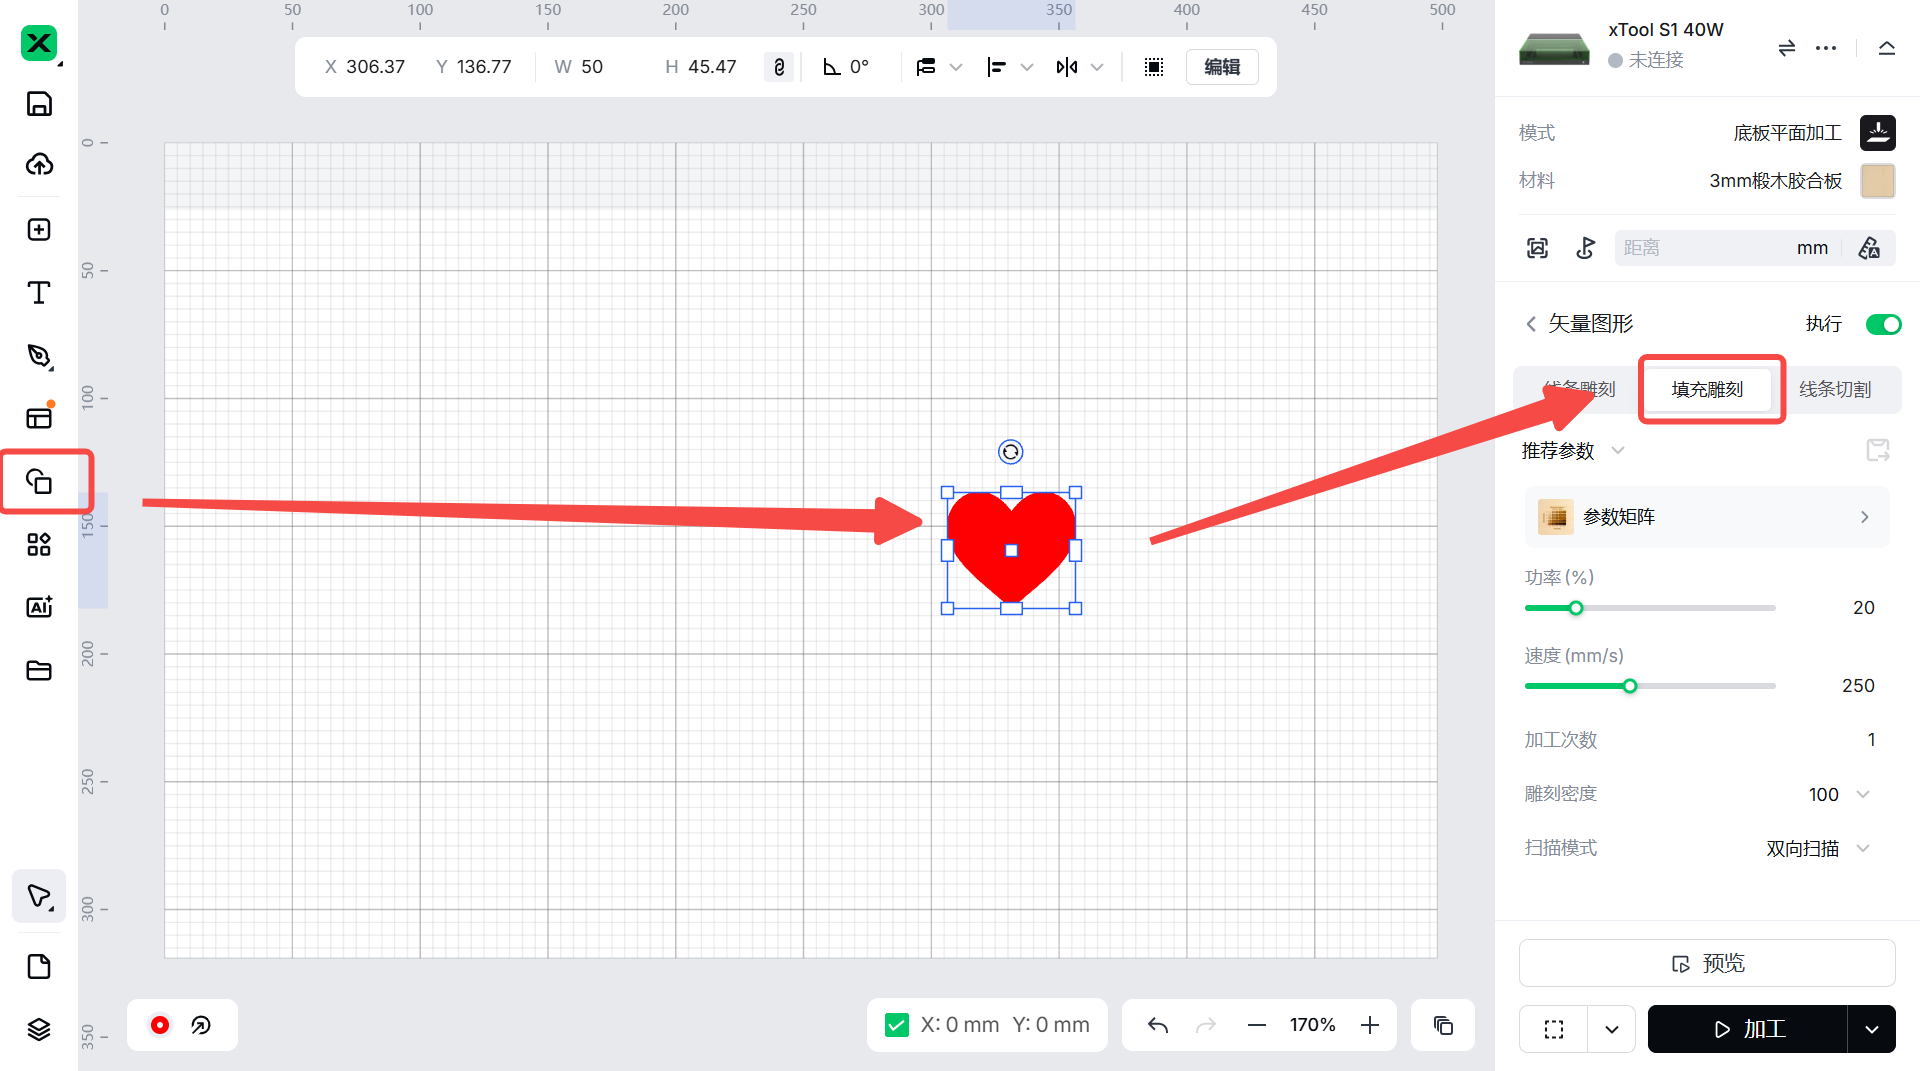Image resolution: width=1920 pixels, height=1071 pixels.
Task: Click the zoom in plus button
Action: 1370,1025
